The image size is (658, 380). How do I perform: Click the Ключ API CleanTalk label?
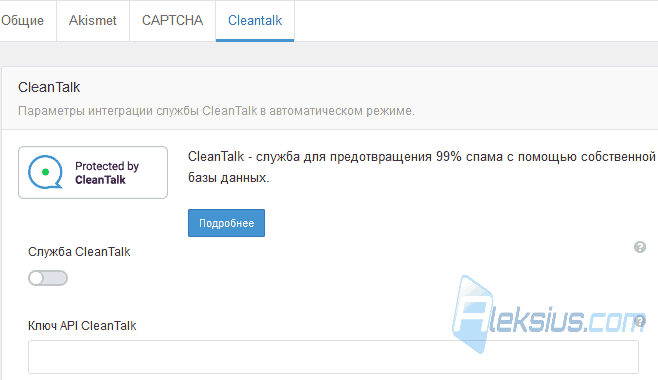82,326
